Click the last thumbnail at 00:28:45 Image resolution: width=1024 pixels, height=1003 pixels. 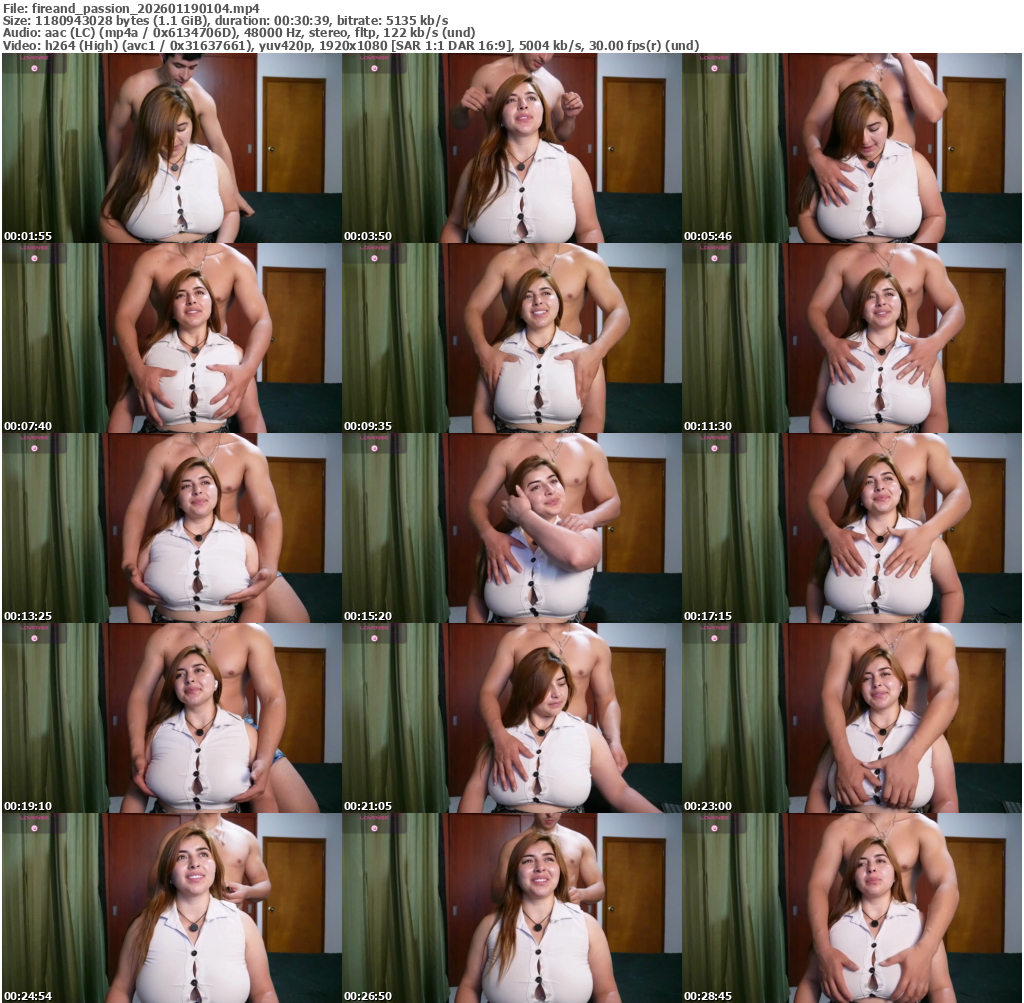coord(852,908)
